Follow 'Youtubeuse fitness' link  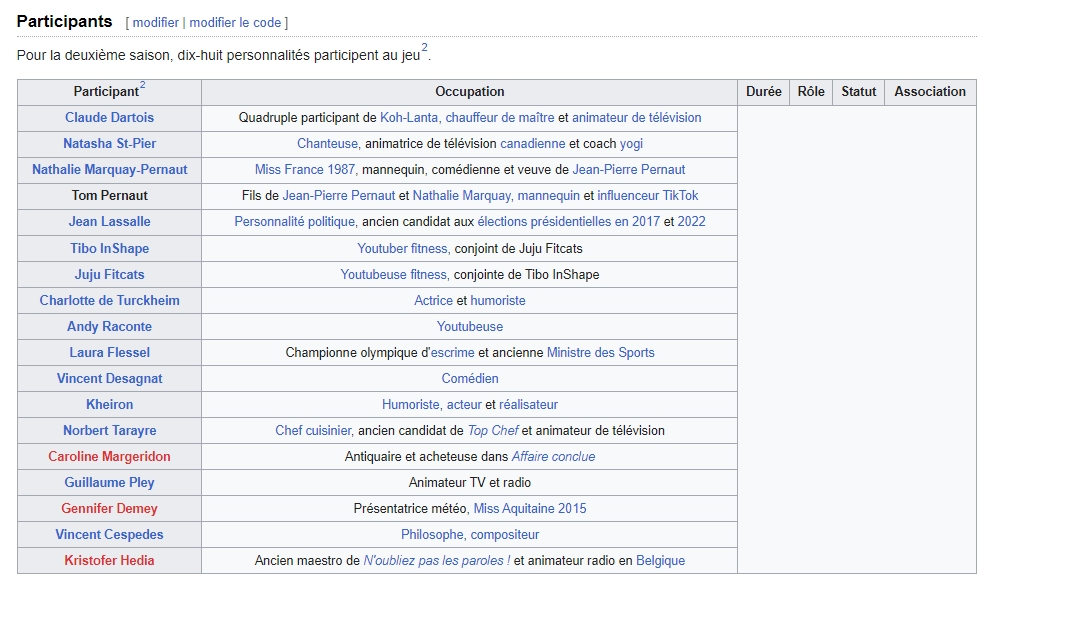click(394, 274)
